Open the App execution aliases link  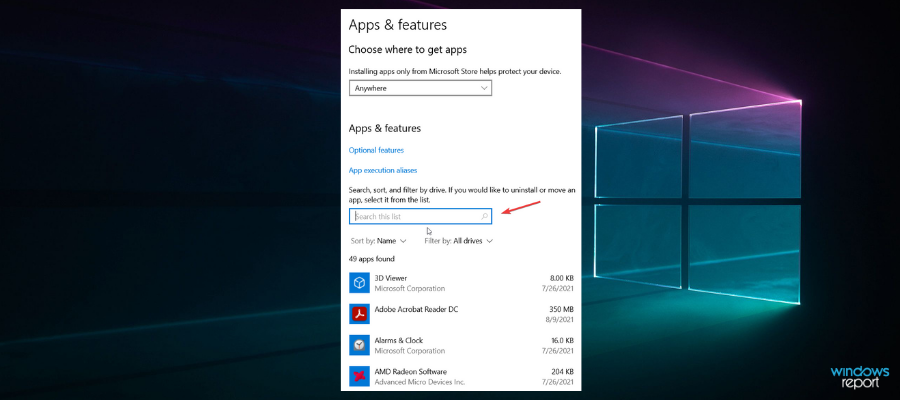tap(383, 170)
